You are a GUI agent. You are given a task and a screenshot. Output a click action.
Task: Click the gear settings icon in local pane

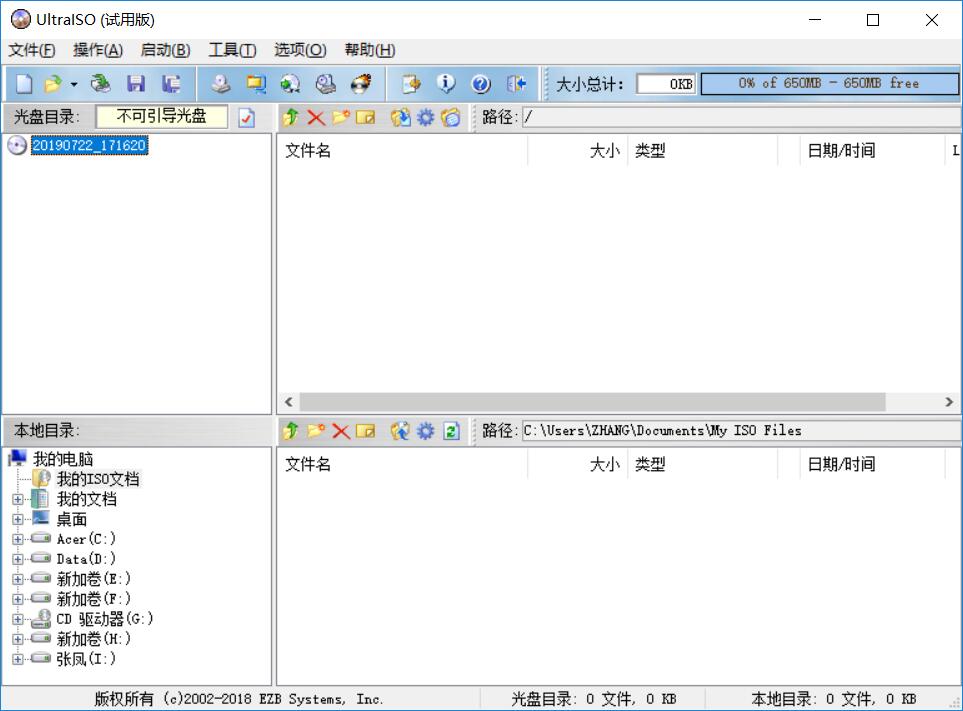426,431
